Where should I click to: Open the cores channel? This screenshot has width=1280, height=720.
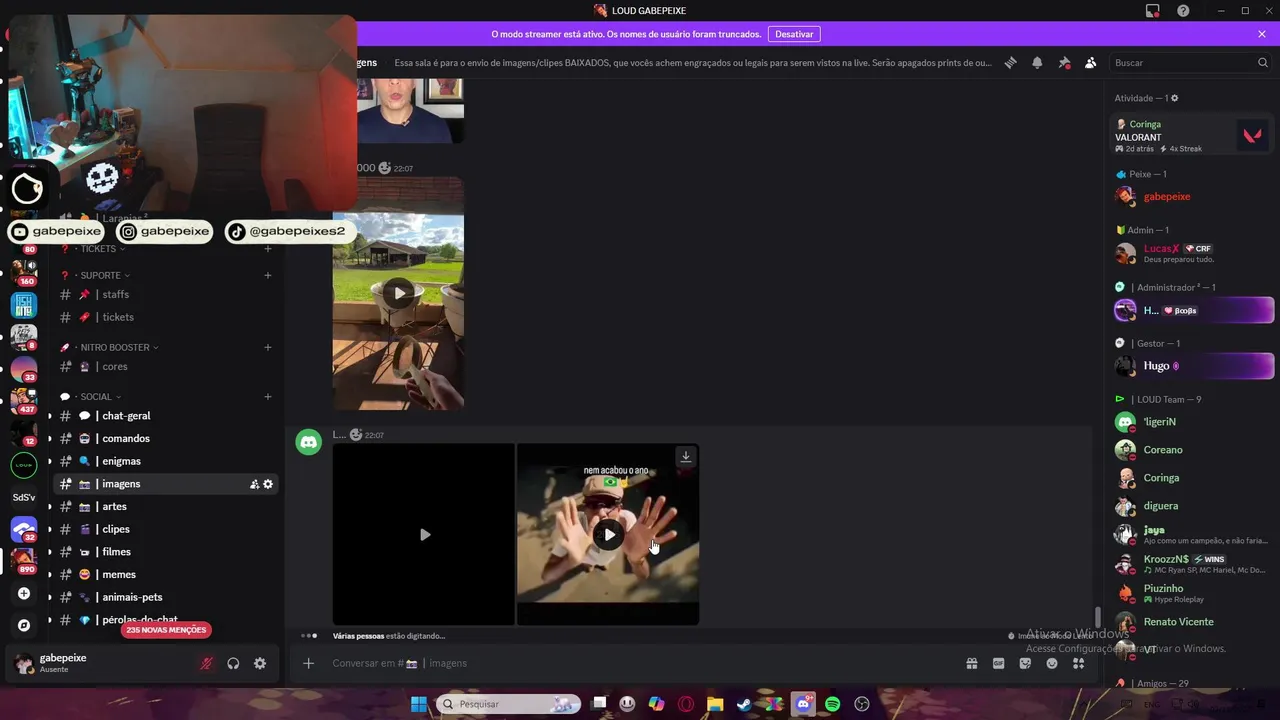point(165,366)
